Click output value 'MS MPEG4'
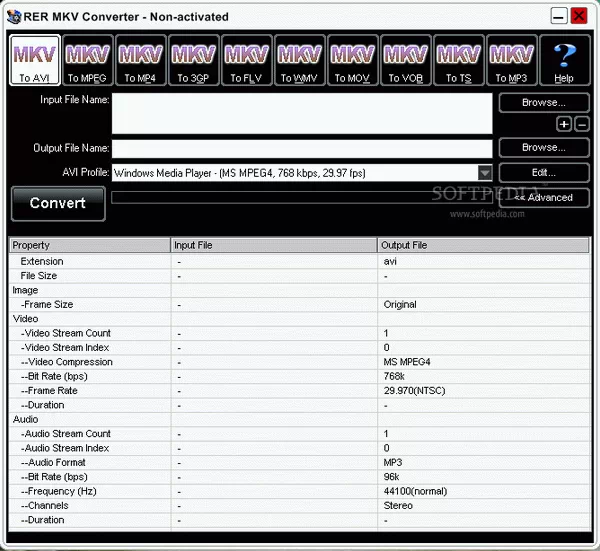The image size is (600, 551). point(407,362)
